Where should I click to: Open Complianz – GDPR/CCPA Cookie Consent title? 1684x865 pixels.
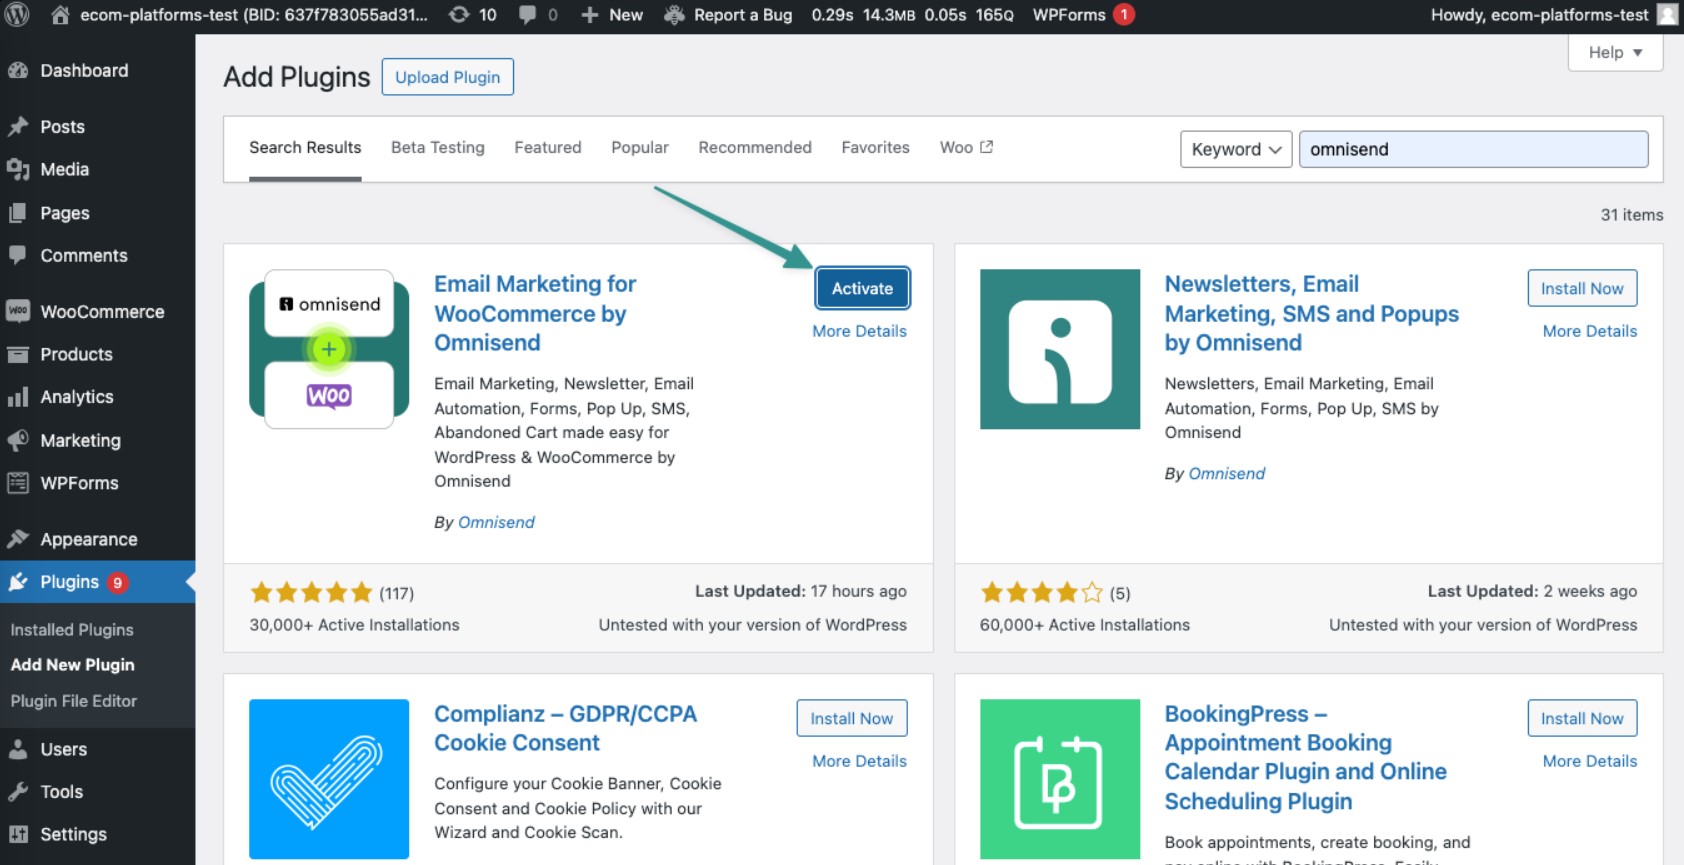click(x=566, y=728)
